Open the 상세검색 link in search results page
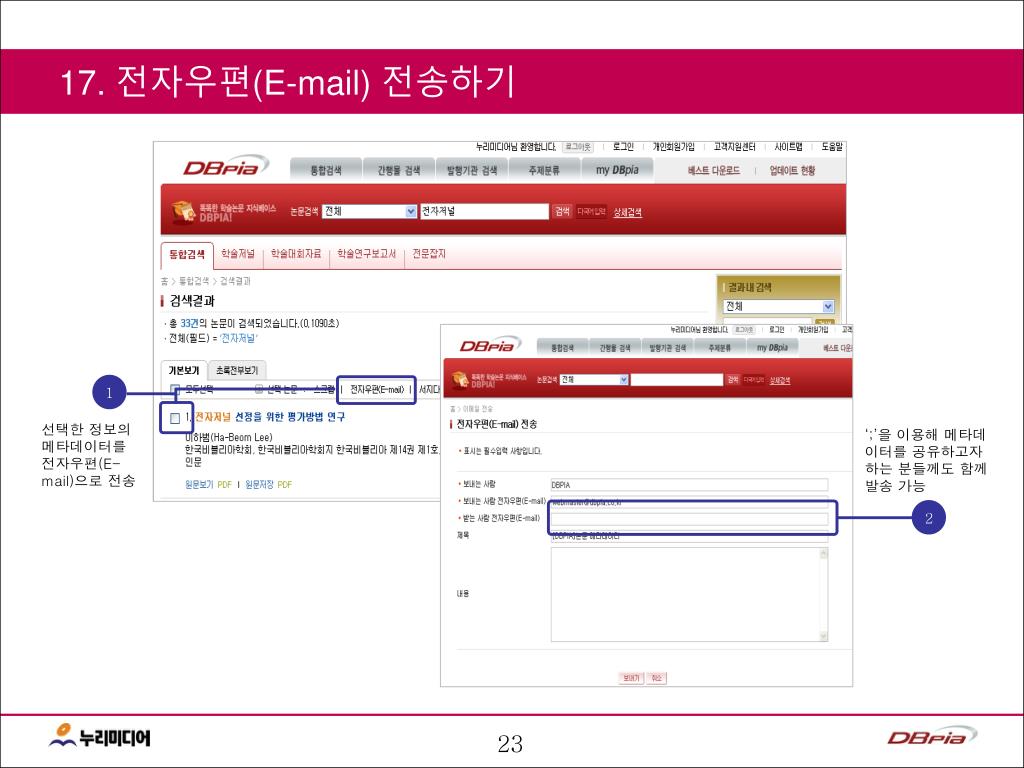The height and width of the screenshot is (768, 1024). (628, 212)
